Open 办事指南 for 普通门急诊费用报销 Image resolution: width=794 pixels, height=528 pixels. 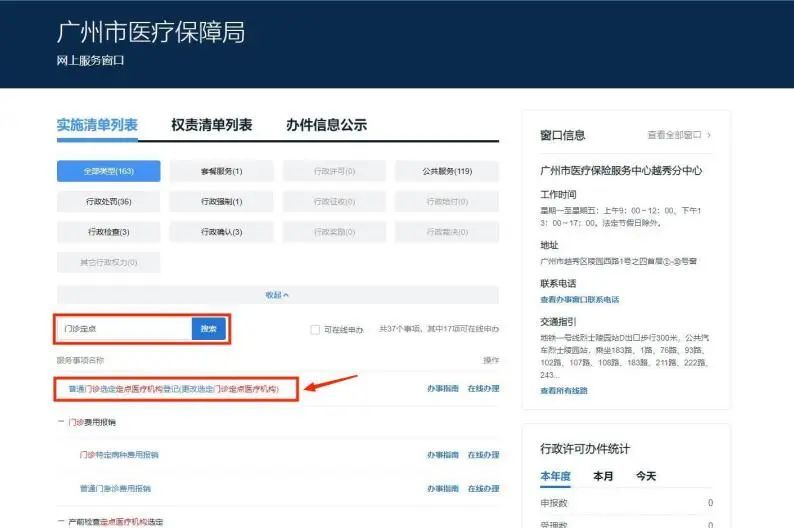(x=443, y=489)
